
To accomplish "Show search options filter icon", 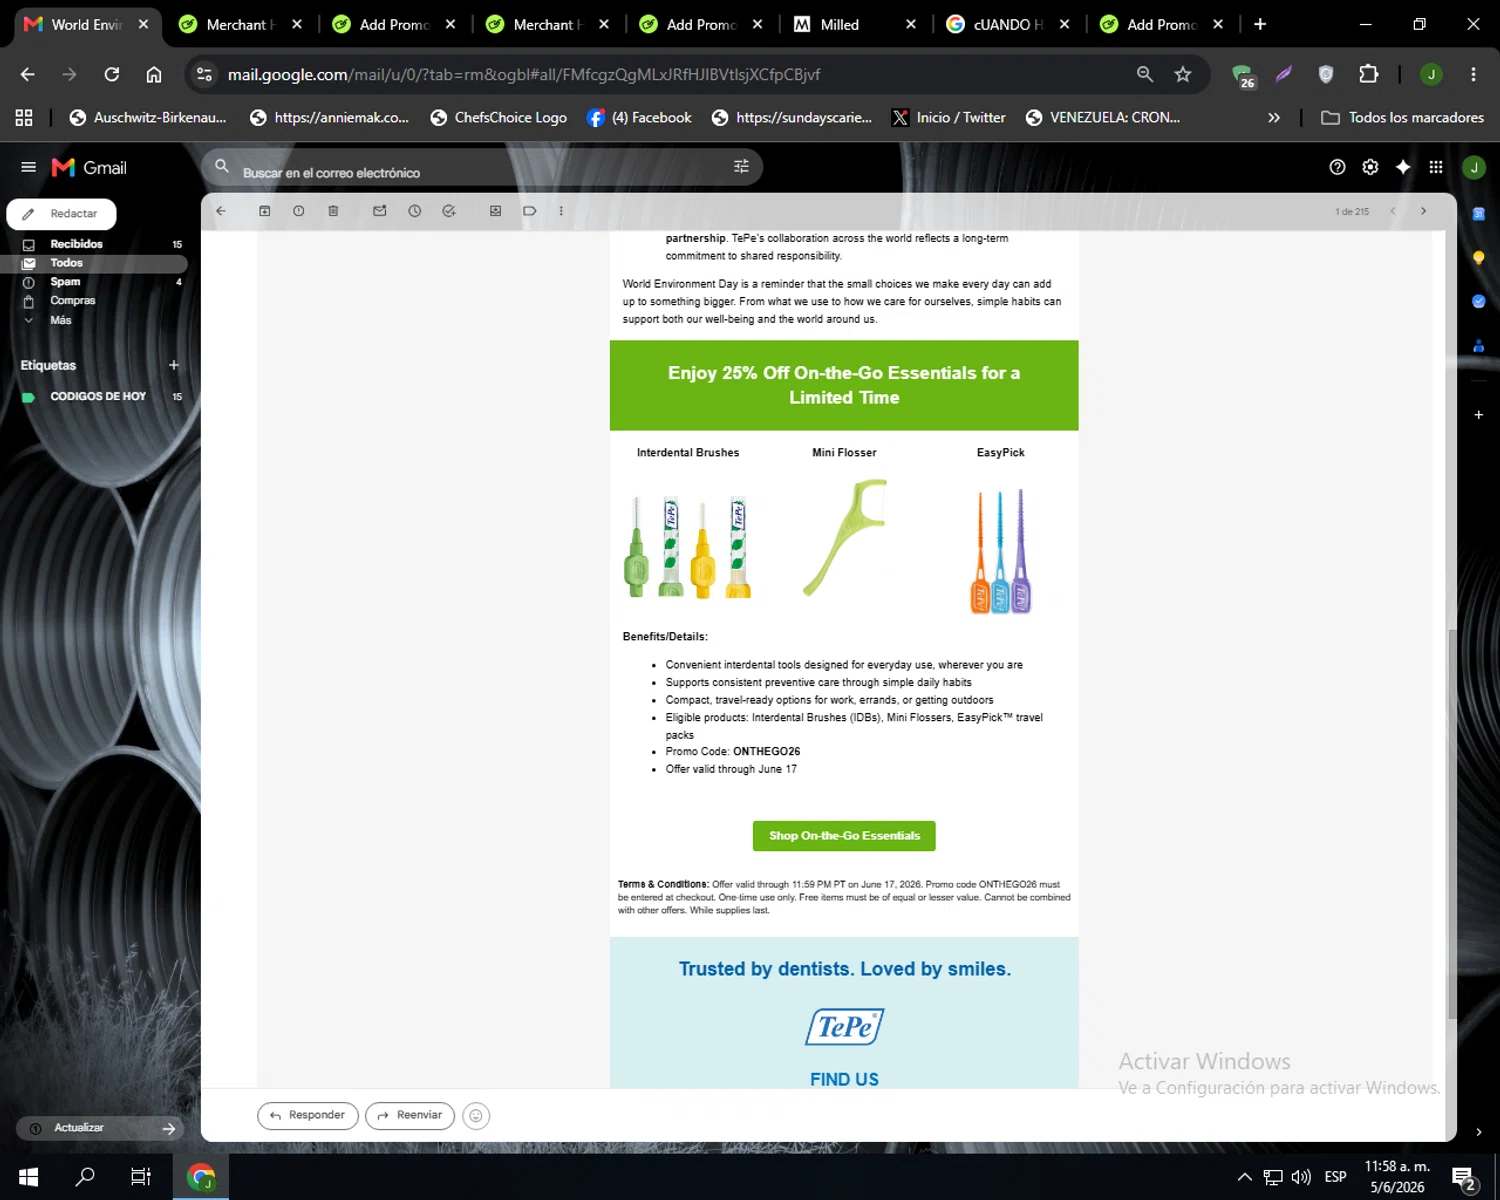I will click(x=741, y=167).
